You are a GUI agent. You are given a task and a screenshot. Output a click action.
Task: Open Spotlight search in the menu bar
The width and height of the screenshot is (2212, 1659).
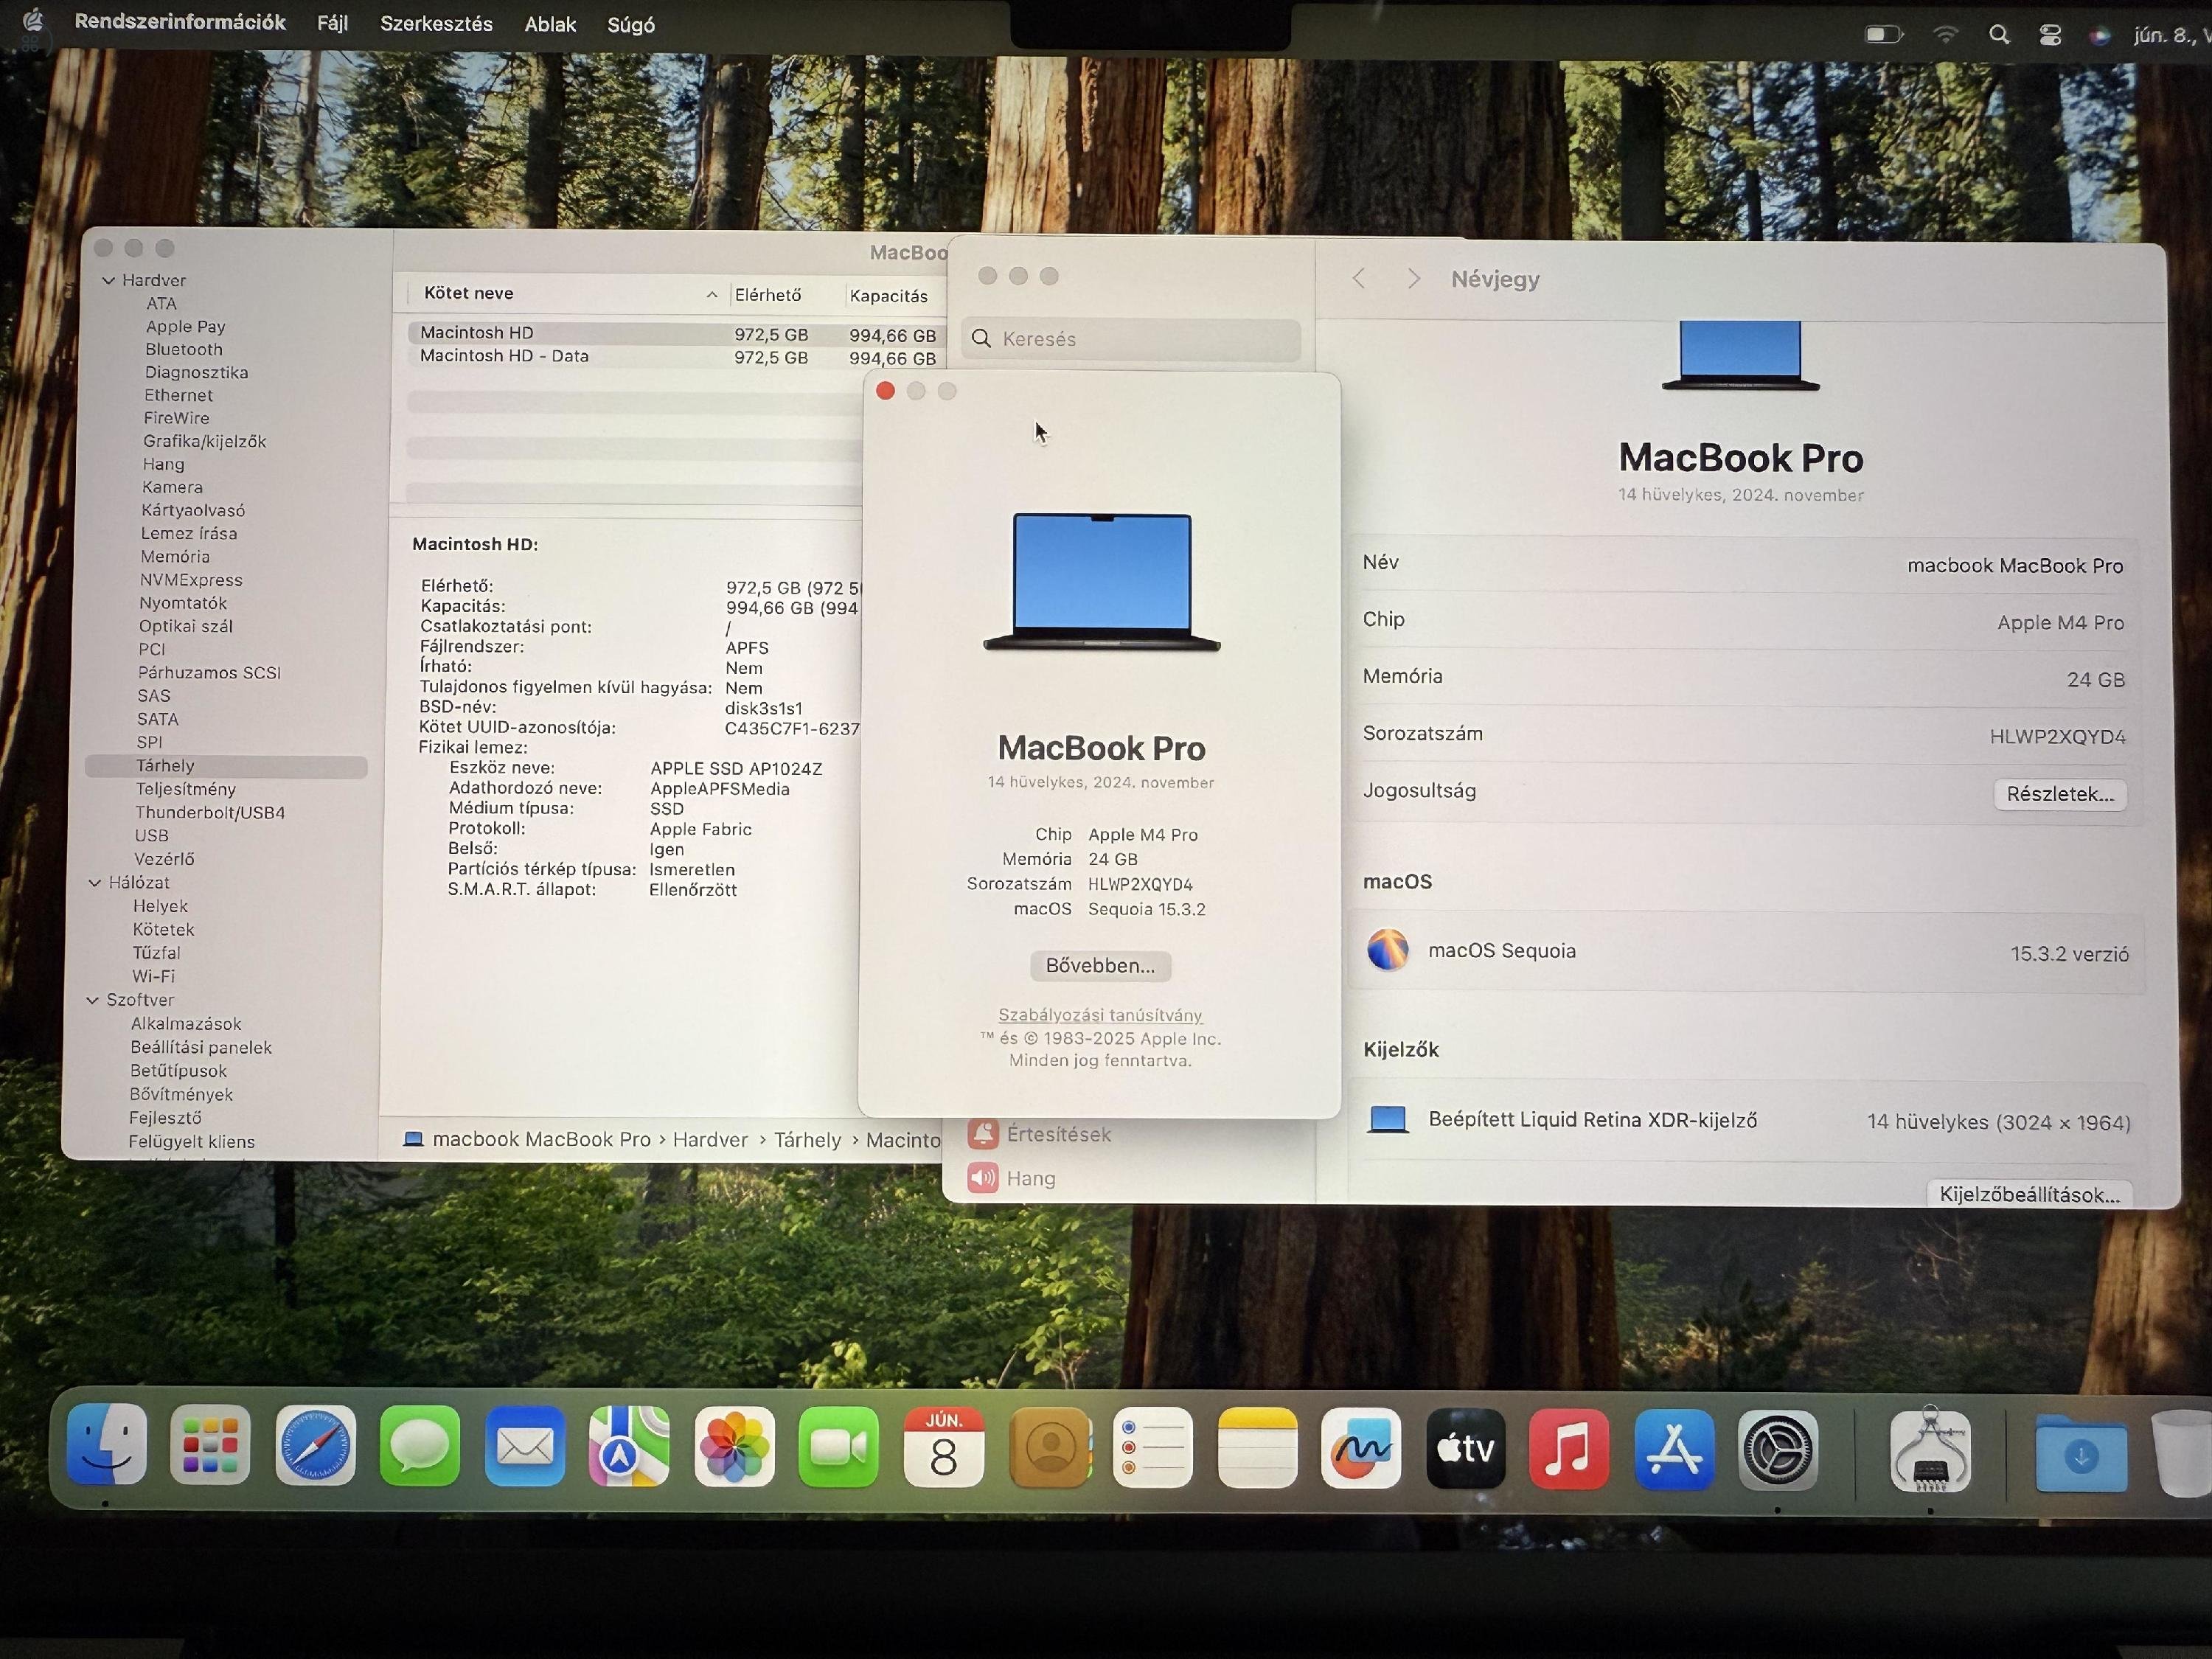1998,35
